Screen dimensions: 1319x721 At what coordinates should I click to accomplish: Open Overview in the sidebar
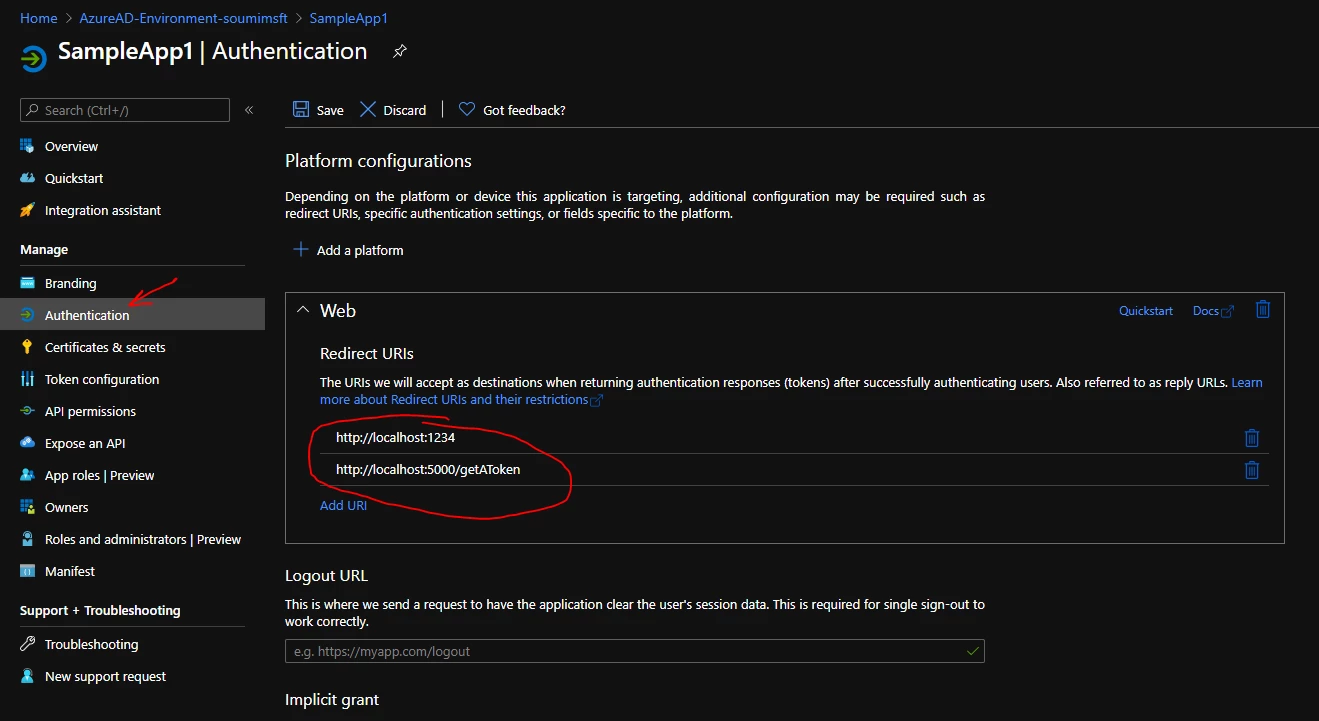point(71,146)
